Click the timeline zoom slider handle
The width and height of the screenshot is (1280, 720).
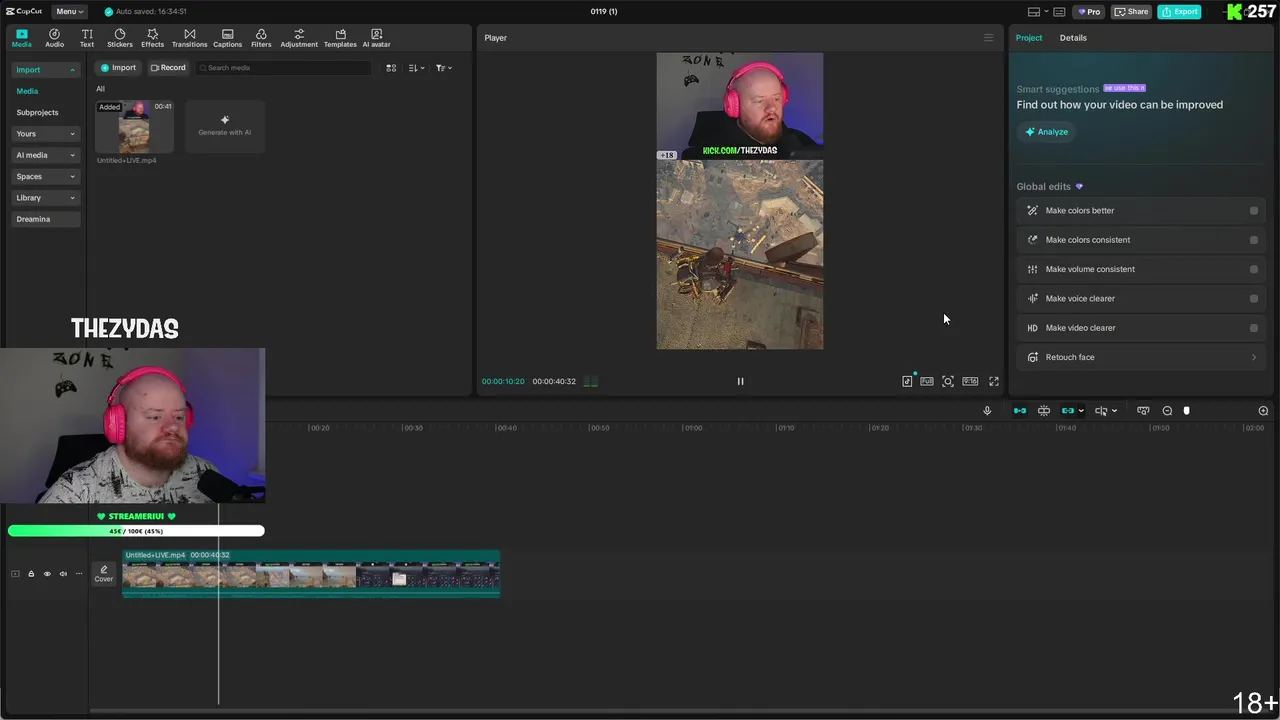(1187, 411)
